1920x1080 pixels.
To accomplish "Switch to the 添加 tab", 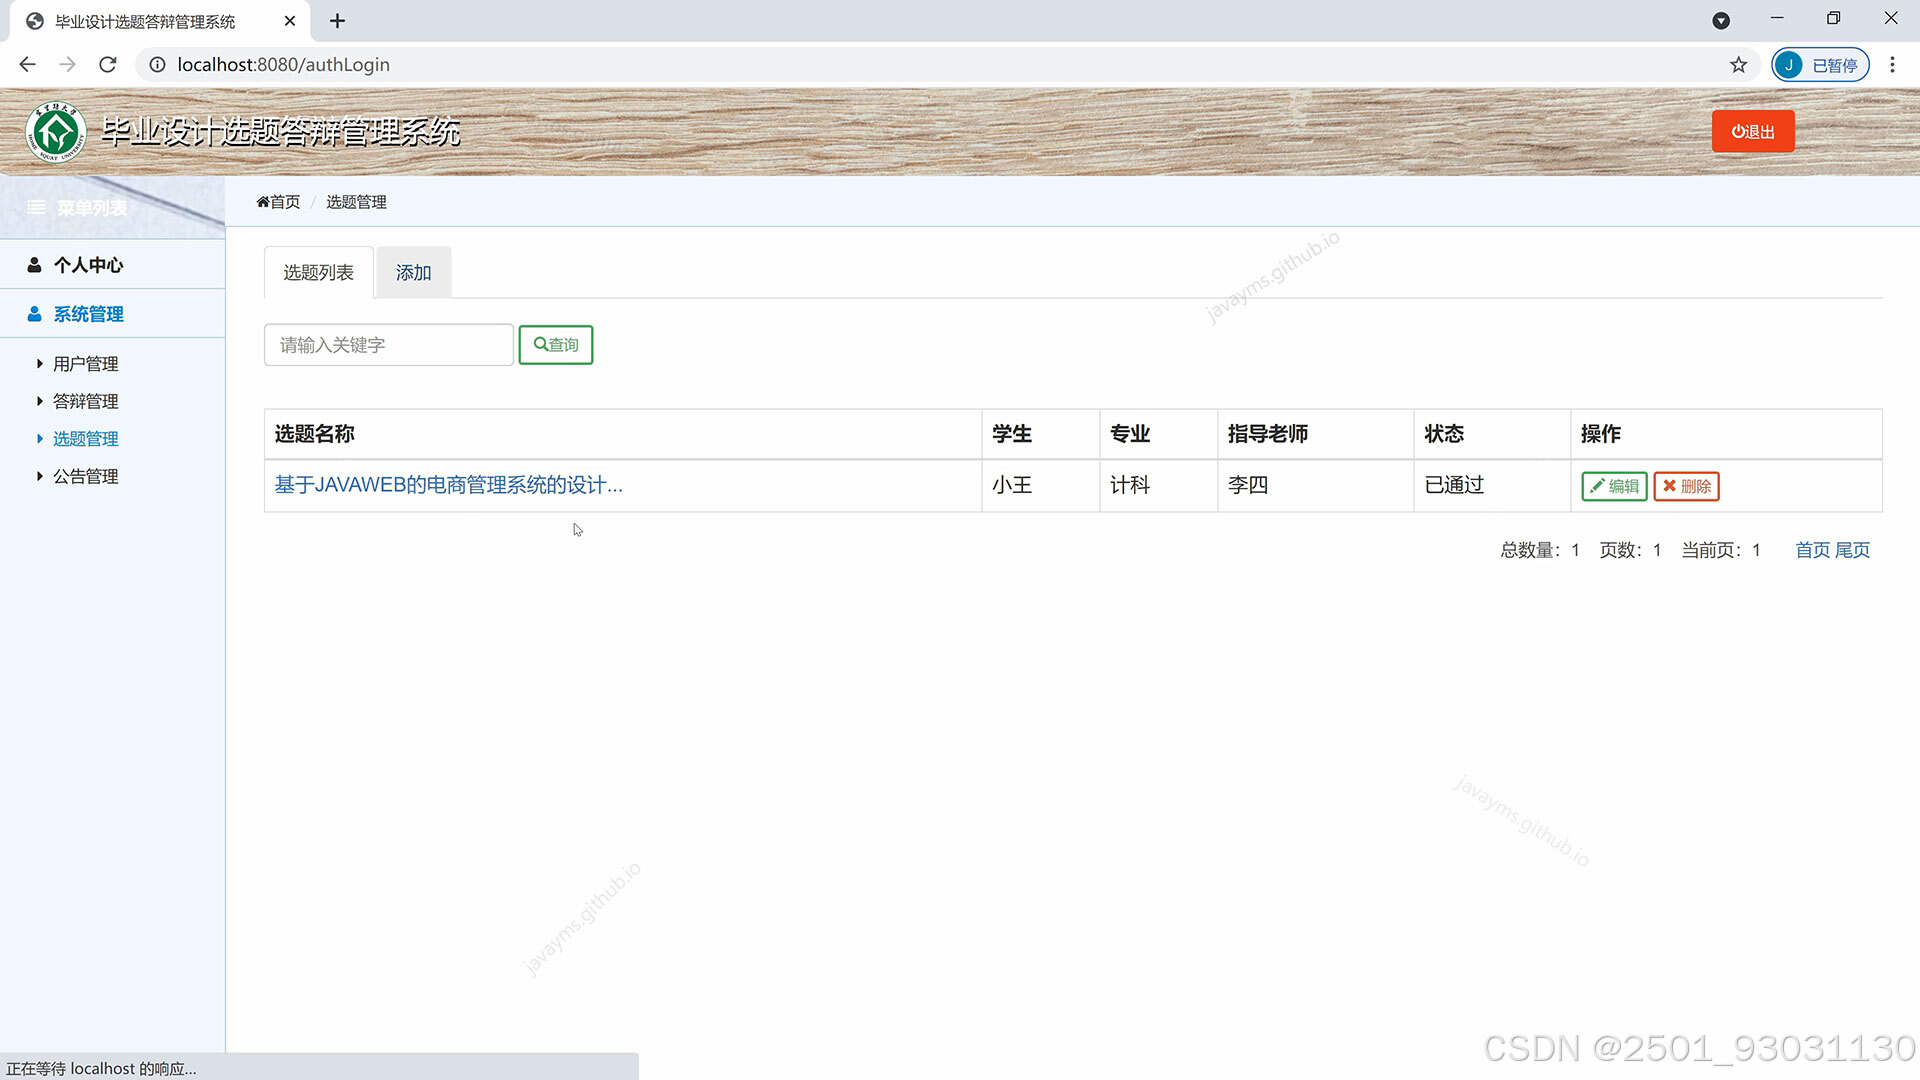I will pos(413,272).
